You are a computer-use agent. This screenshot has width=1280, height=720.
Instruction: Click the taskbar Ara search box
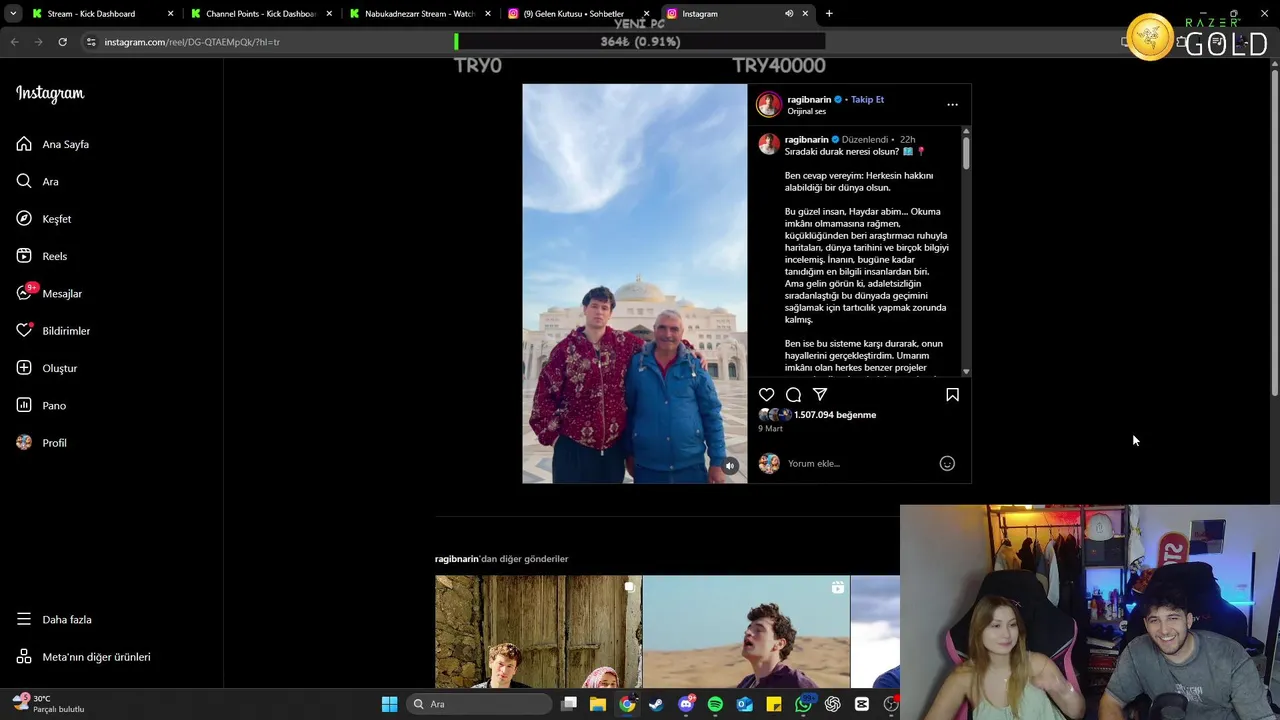click(x=480, y=704)
